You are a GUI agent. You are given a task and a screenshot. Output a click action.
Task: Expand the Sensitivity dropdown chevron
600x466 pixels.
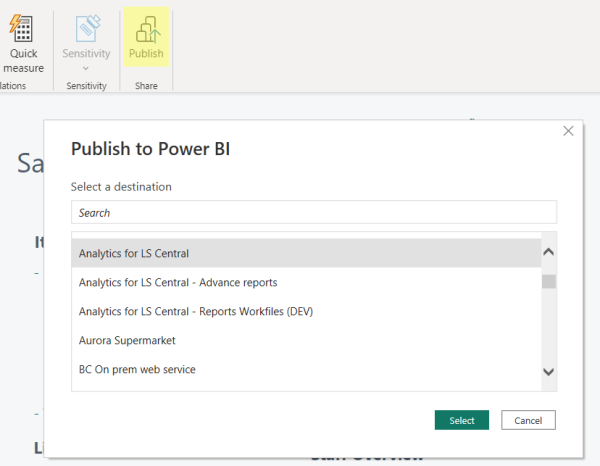coord(86,68)
